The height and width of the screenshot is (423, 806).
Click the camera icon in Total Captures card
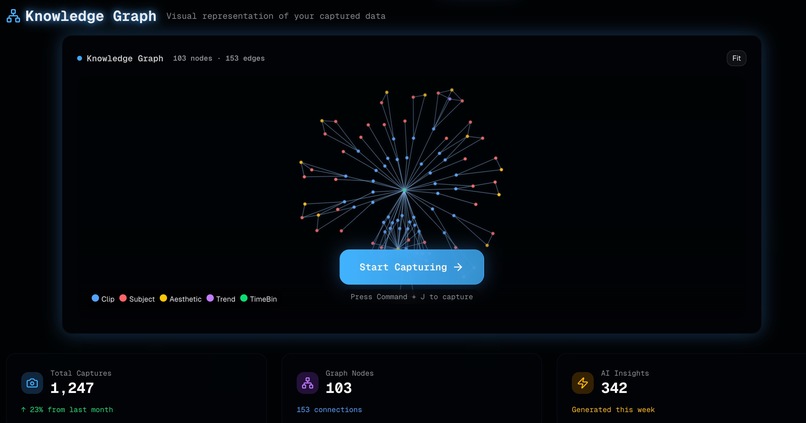click(x=32, y=383)
